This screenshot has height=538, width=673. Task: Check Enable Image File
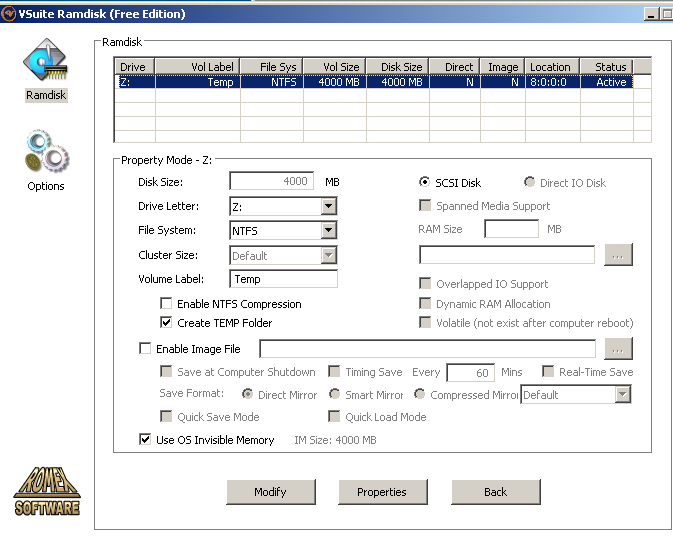click(145, 348)
